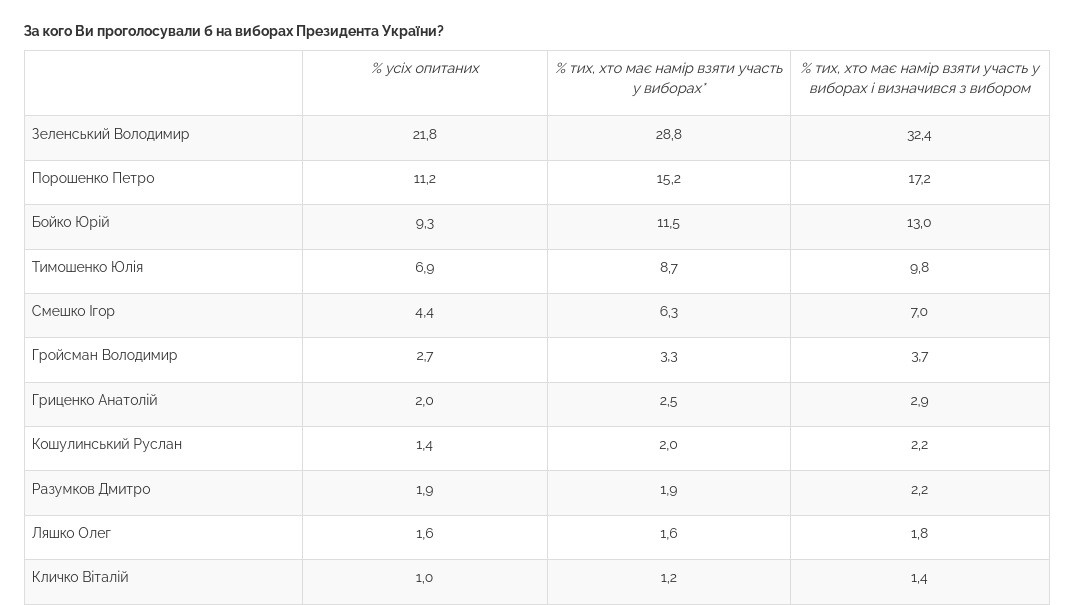The height and width of the screenshot is (605, 1066).
Task: Select the Бойко Юрій name cell
Action: pyautogui.click(x=71, y=222)
